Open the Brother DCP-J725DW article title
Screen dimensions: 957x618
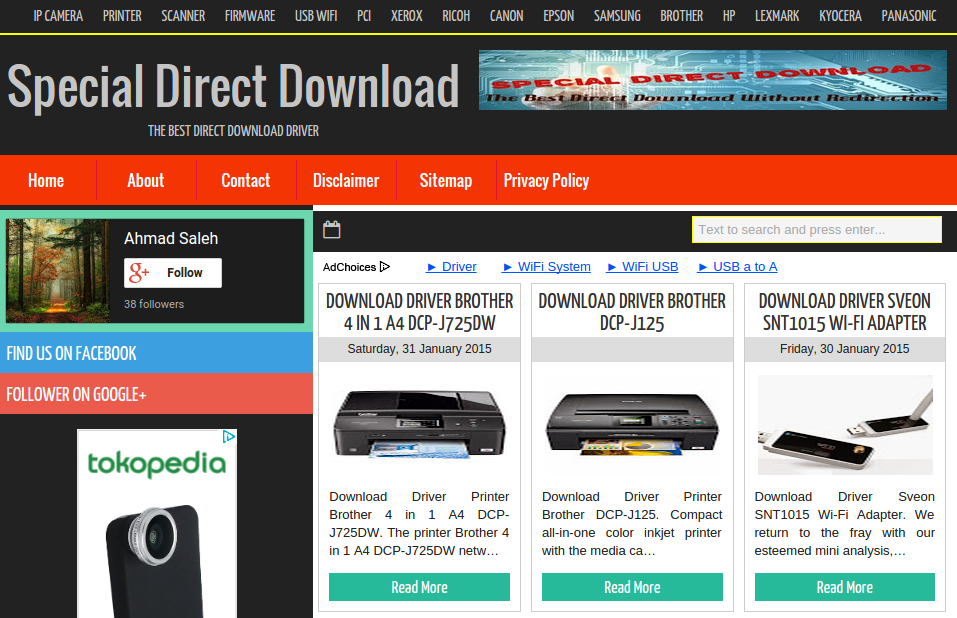click(x=419, y=312)
